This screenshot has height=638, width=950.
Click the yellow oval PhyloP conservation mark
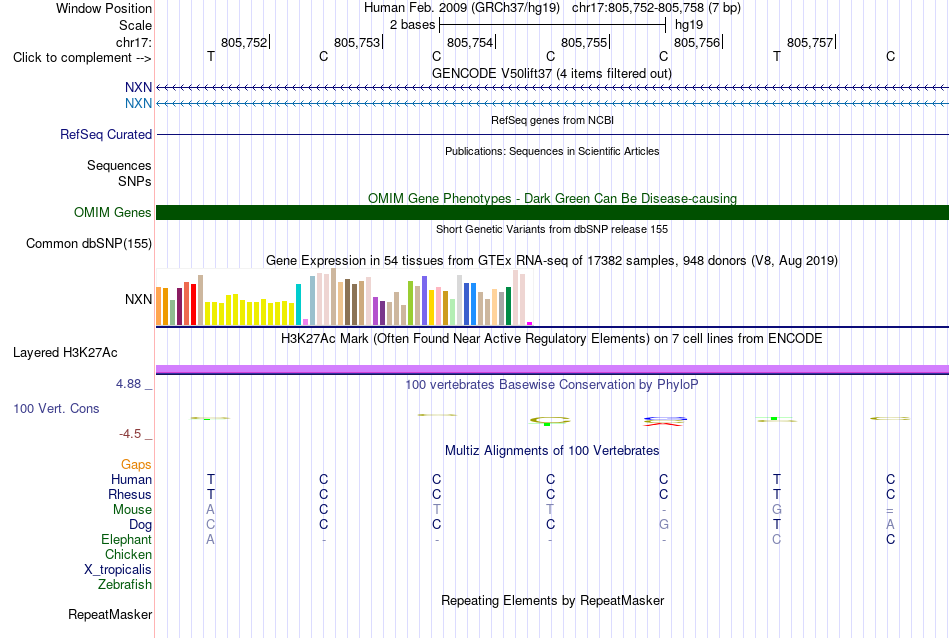tap(550, 420)
